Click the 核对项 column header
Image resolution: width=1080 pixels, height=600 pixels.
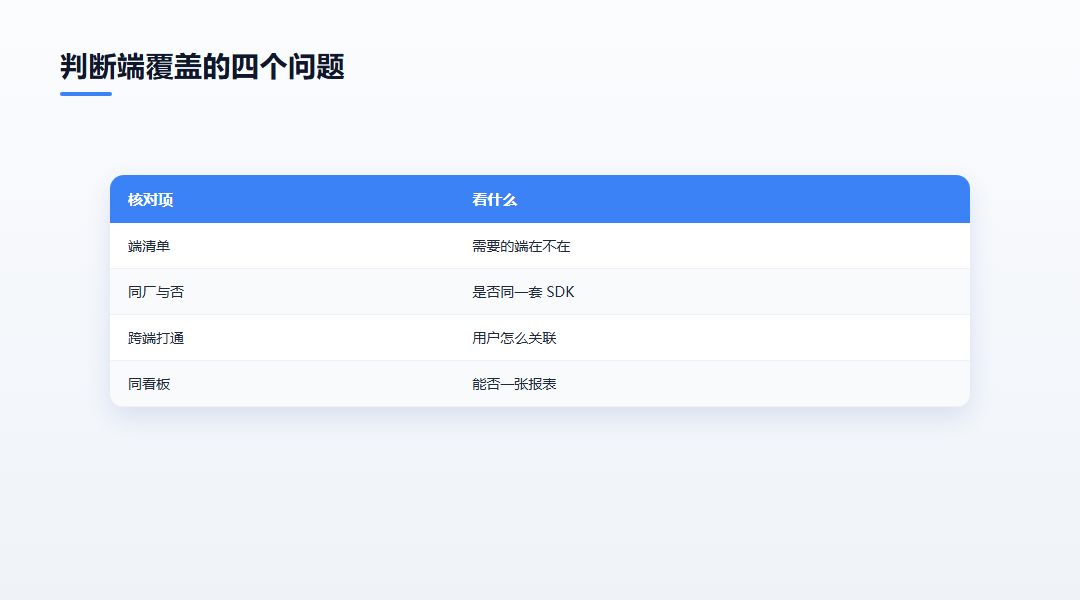click(x=282, y=200)
